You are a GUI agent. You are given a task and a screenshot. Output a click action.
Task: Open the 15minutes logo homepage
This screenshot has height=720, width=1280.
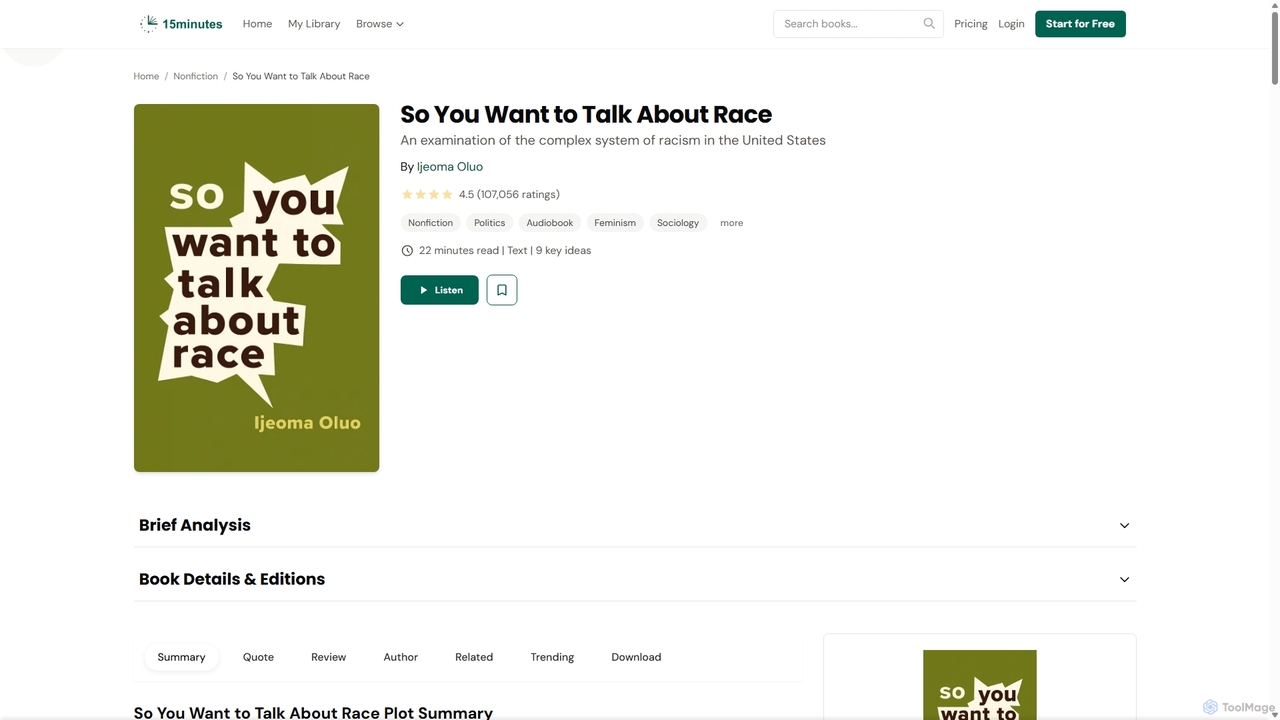(181, 24)
